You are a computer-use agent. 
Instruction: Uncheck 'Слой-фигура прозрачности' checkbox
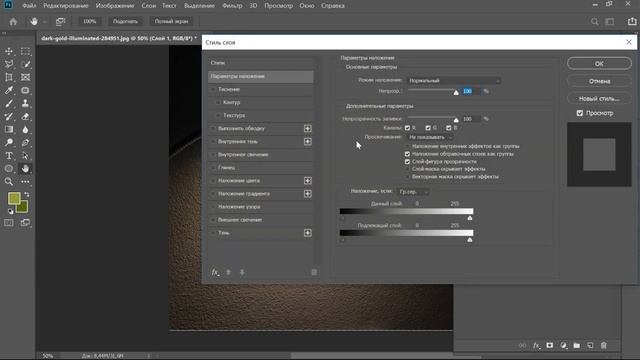[407, 162]
